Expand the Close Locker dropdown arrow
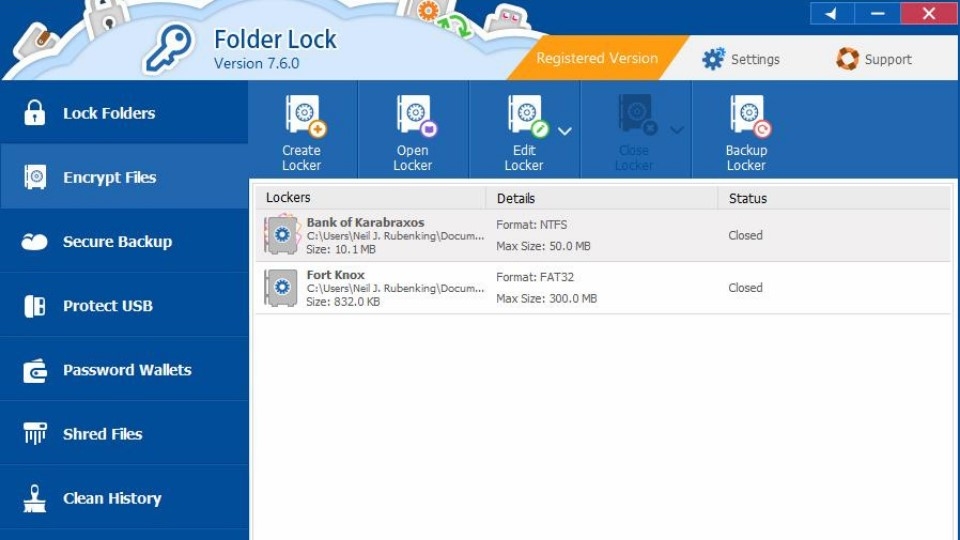The height and width of the screenshot is (540, 960). click(x=677, y=130)
